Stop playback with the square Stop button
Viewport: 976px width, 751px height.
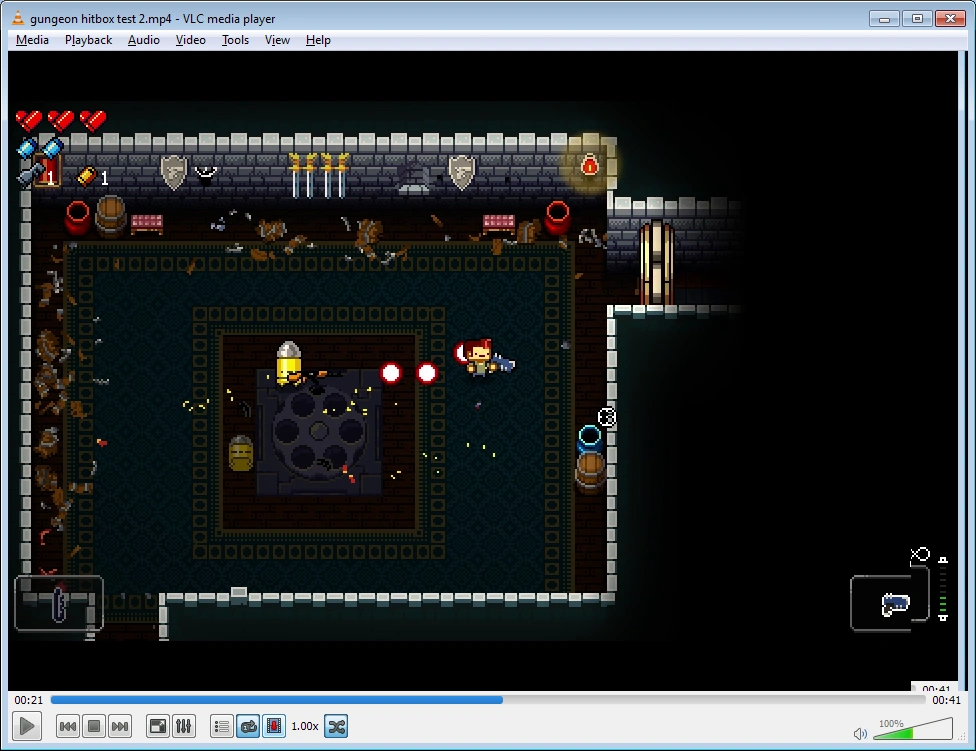[x=94, y=726]
